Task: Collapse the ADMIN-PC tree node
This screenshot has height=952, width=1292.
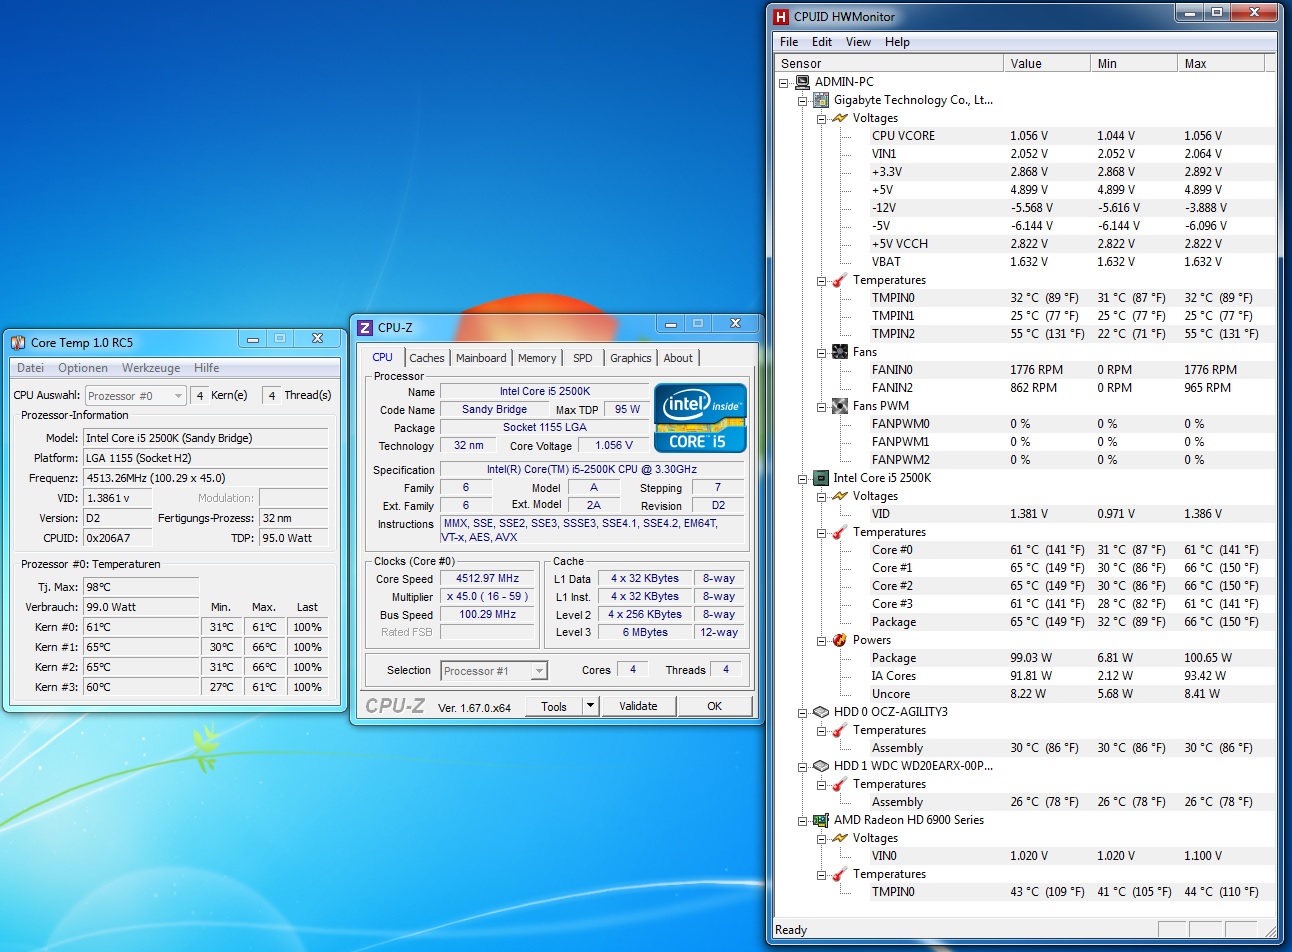Action: click(x=784, y=82)
